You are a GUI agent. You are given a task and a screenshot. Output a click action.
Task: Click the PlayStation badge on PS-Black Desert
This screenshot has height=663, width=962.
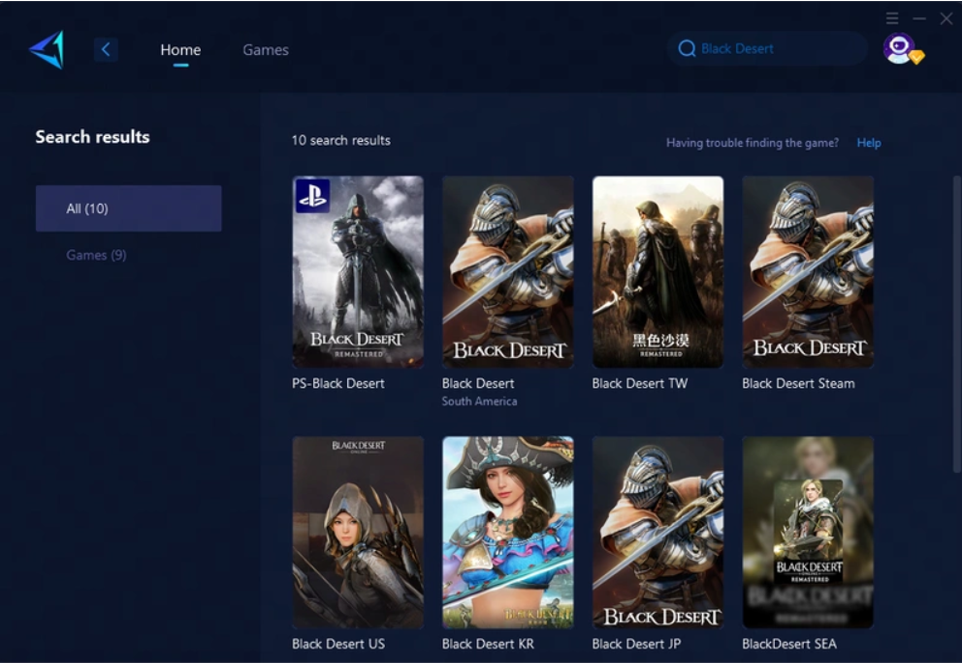(313, 196)
